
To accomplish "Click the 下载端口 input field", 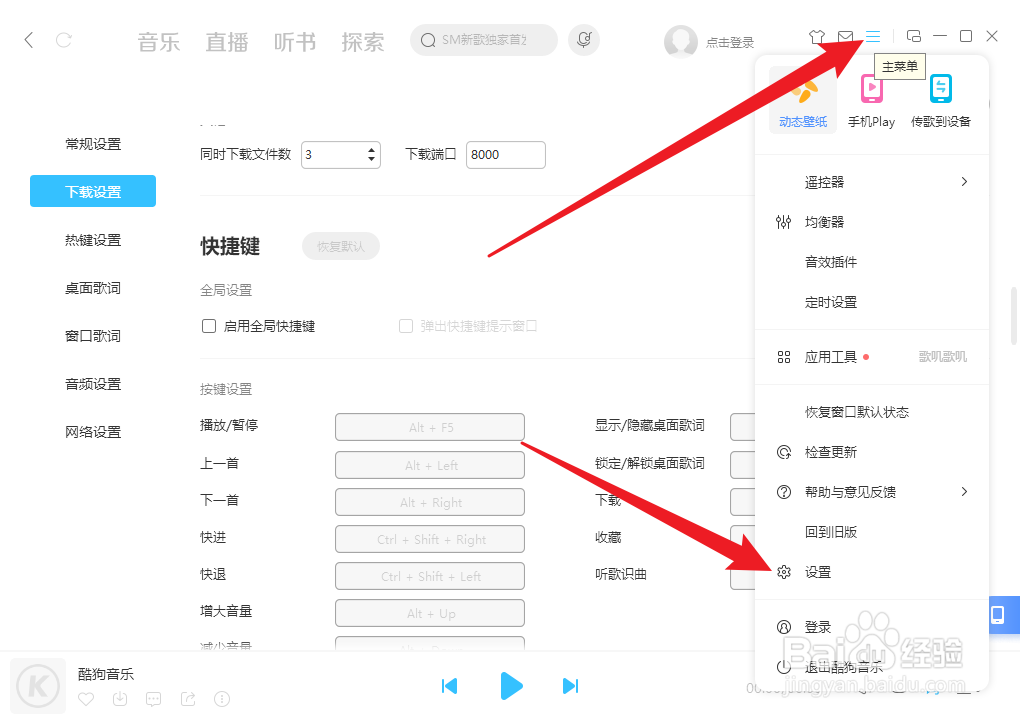I will click(505, 155).
